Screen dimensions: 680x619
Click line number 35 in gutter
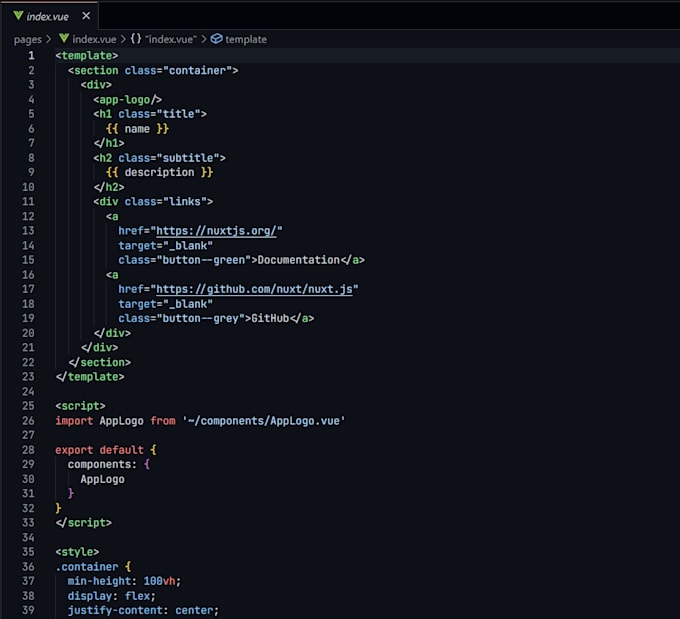coord(28,552)
